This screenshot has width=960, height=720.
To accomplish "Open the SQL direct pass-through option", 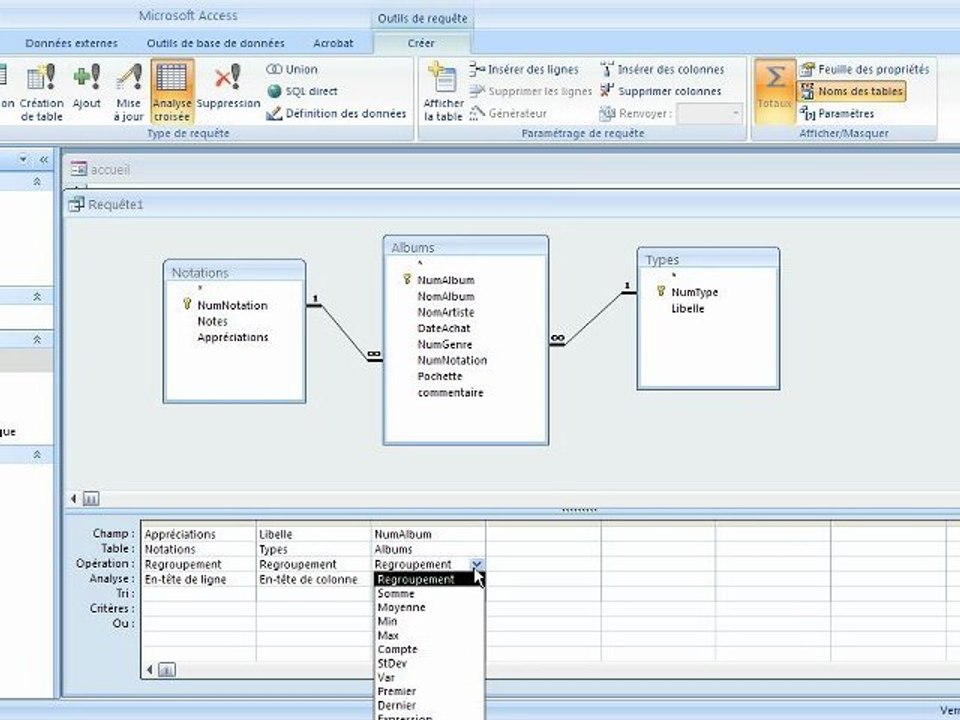I will (x=302, y=91).
